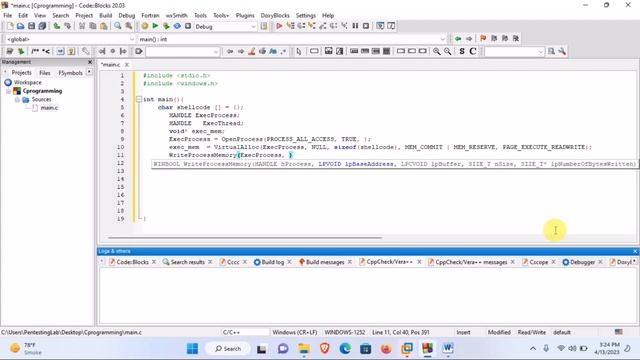This screenshot has height=360, width=640.
Task: Collapse the Cprogramming project node
Action: click(x=8, y=91)
